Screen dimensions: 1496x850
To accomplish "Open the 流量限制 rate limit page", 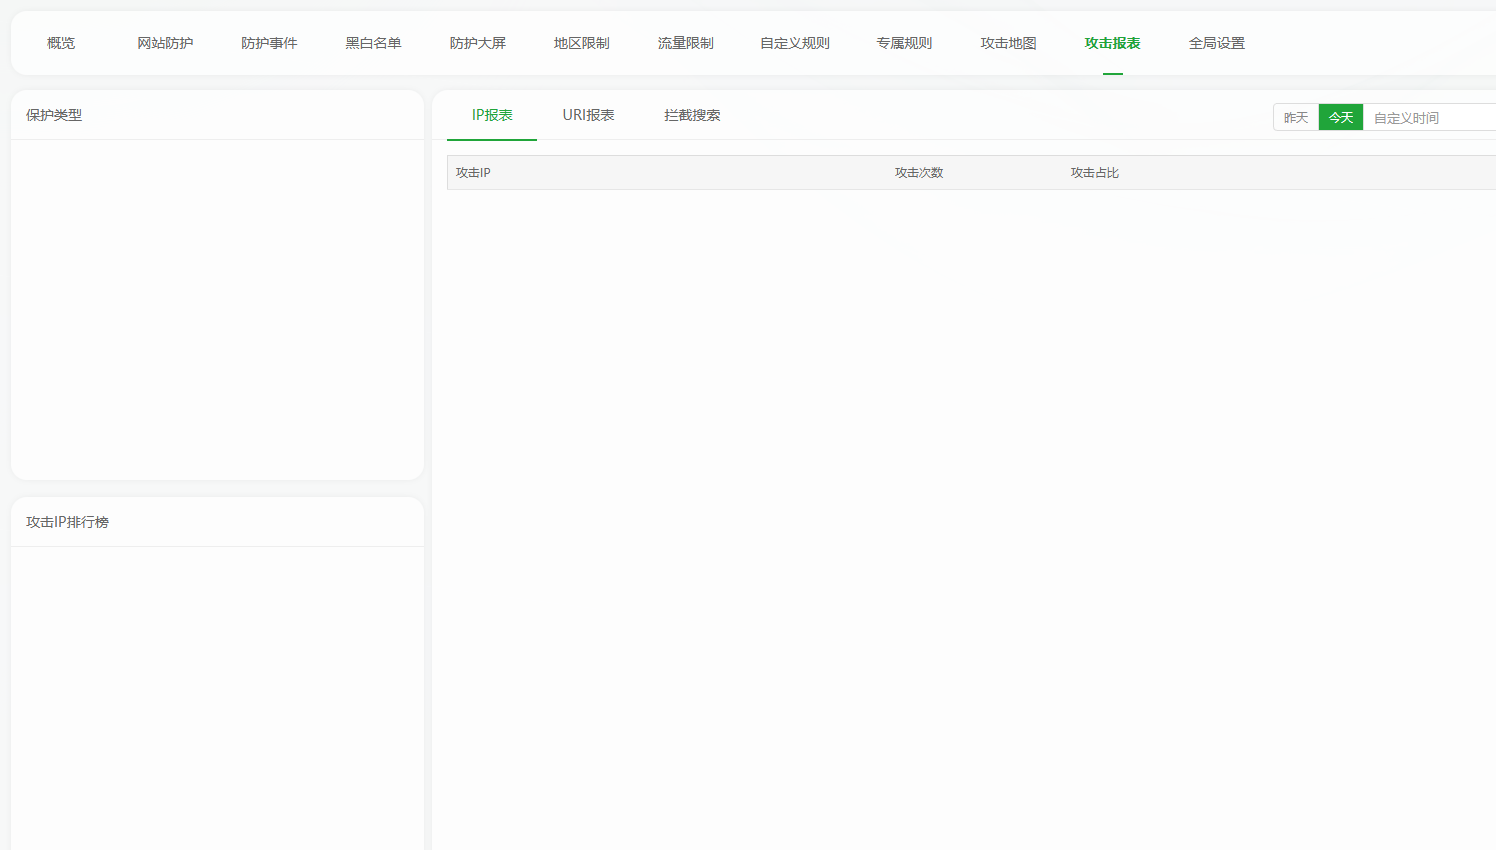I will tap(686, 43).
